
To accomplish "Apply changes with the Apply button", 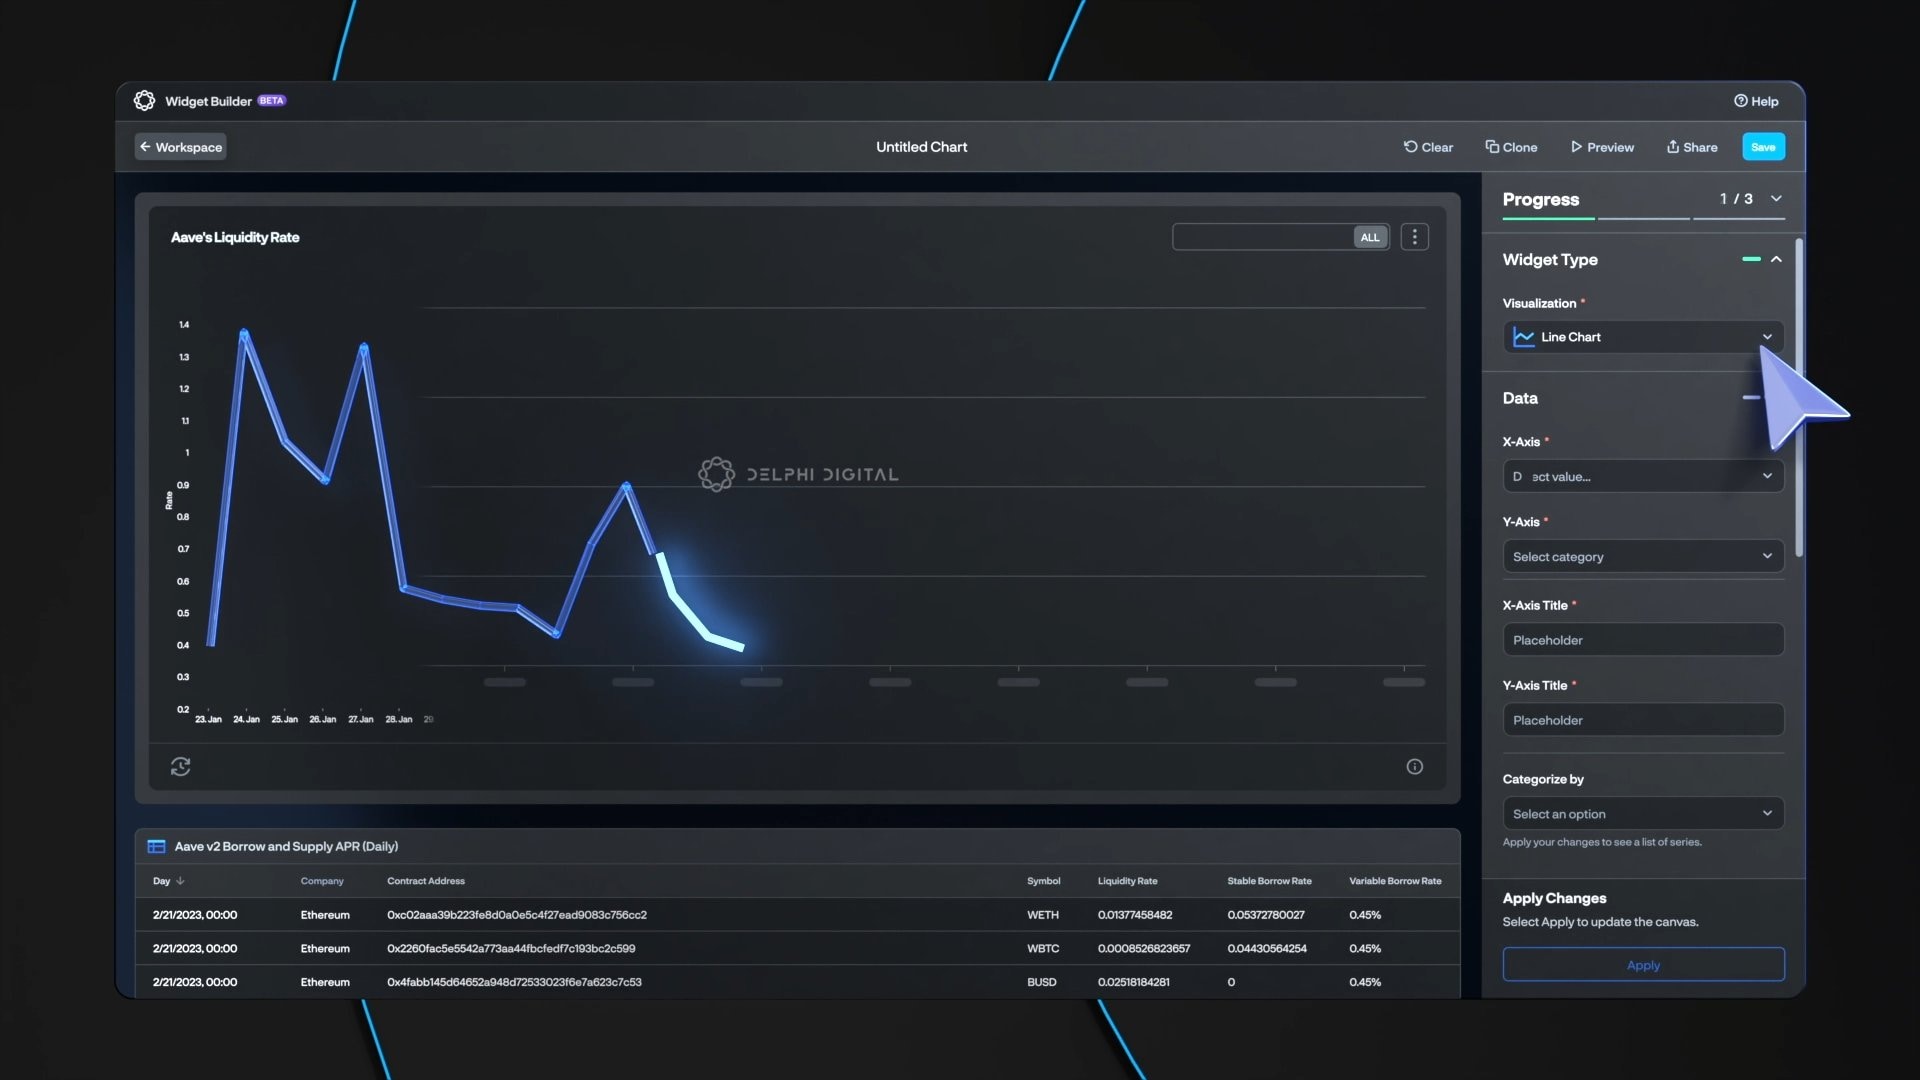I will [x=1643, y=965].
